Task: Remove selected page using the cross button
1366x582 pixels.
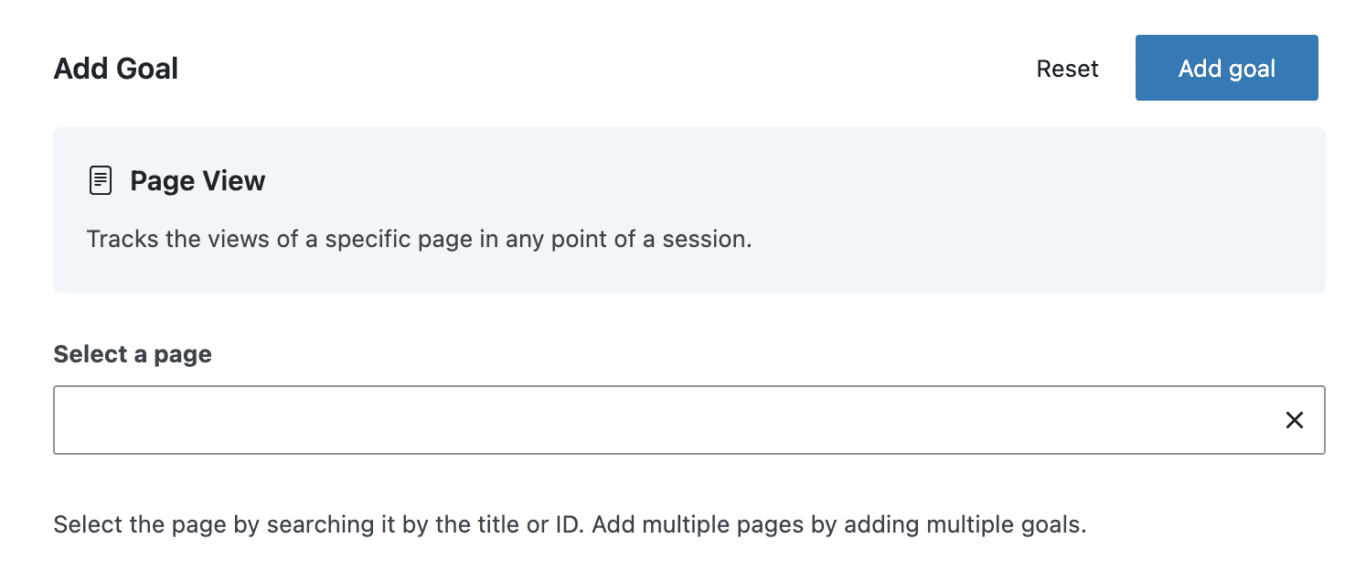Action: point(1294,420)
